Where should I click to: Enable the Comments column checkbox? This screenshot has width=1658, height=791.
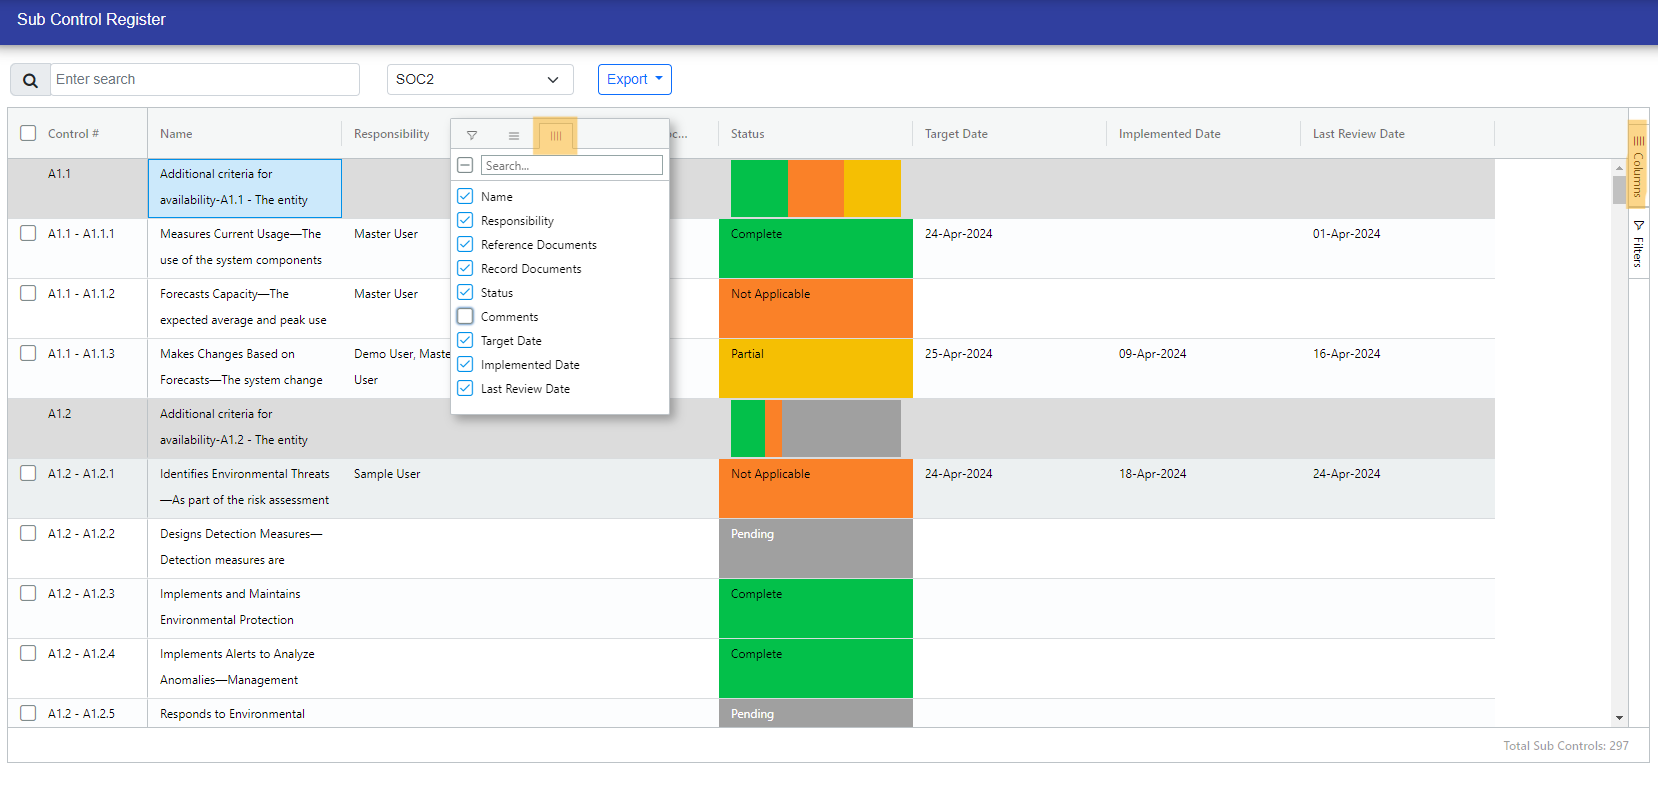(465, 317)
